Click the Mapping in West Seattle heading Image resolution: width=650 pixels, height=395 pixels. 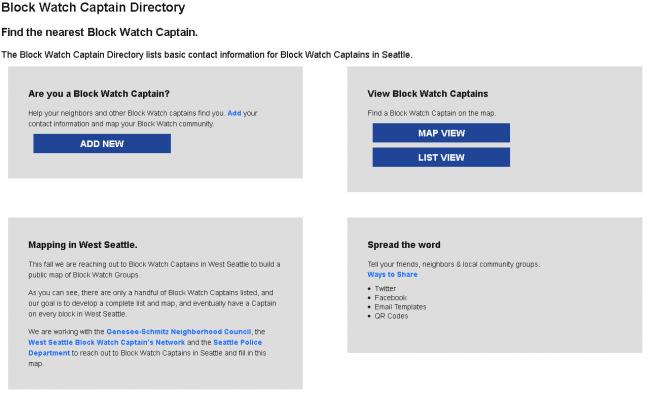coord(83,245)
